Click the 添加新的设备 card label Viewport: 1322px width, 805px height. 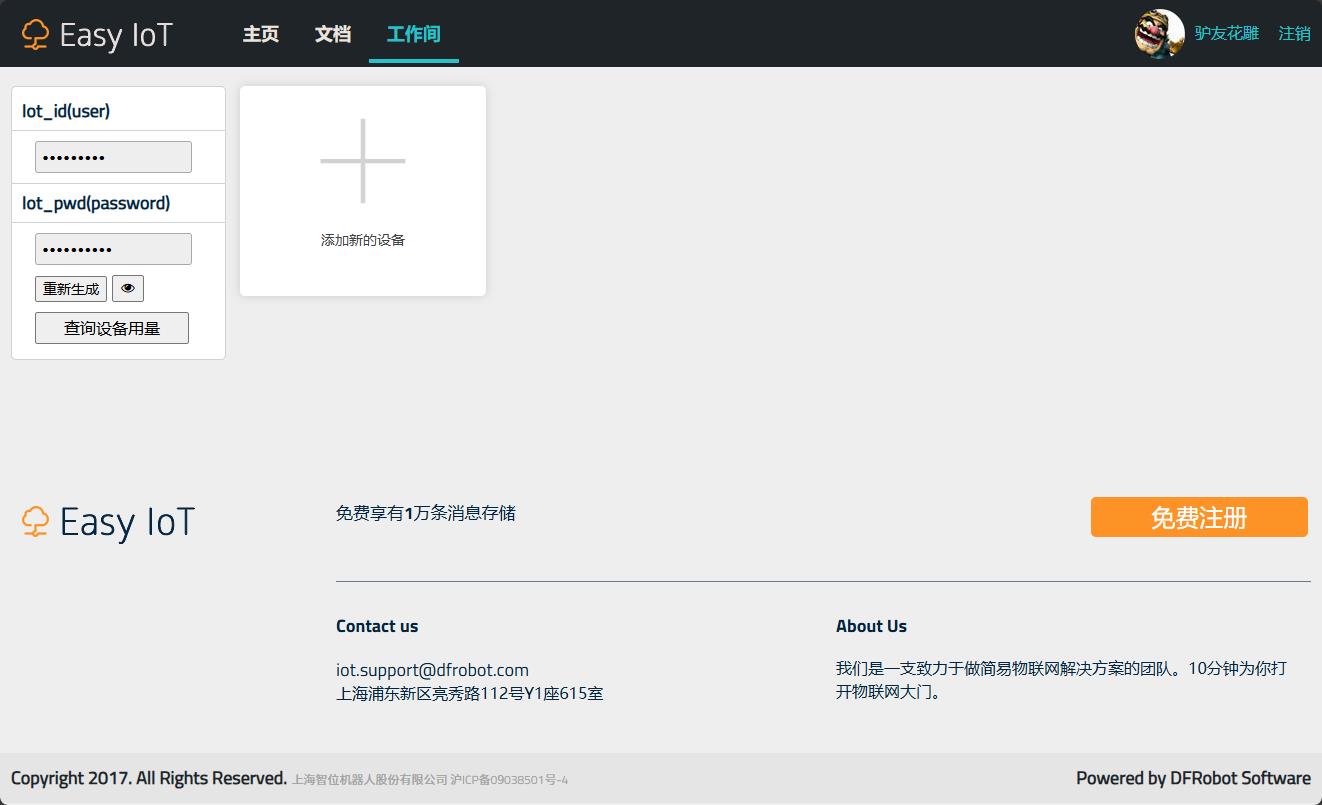coord(363,240)
